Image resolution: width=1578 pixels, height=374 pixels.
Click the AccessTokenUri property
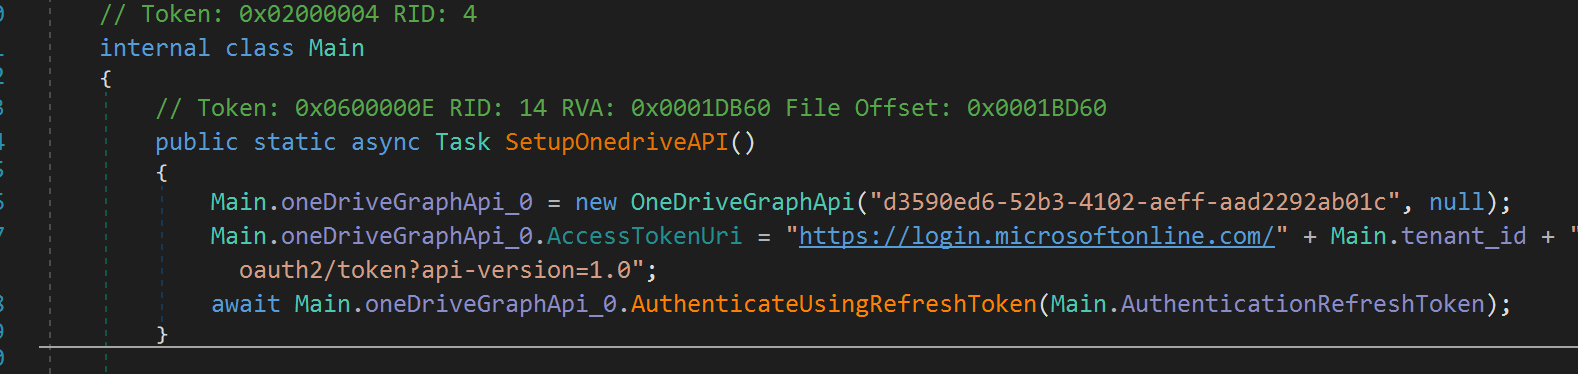pyautogui.click(x=644, y=236)
